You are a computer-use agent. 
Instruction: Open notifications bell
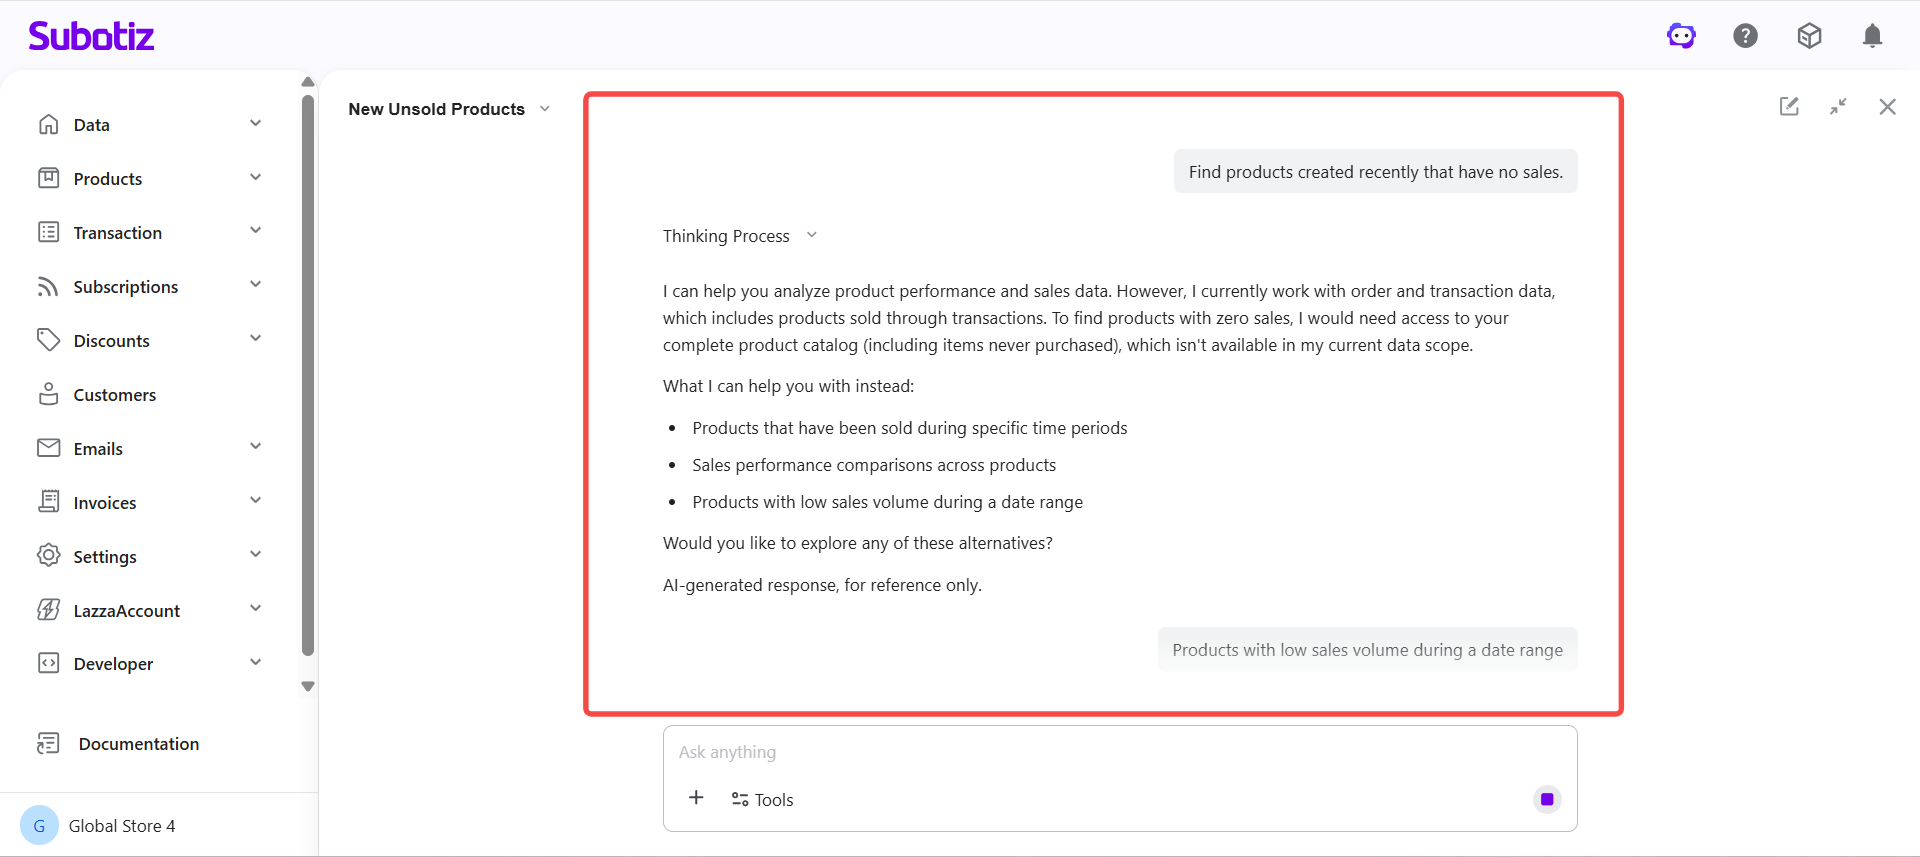[x=1872, y=36]
